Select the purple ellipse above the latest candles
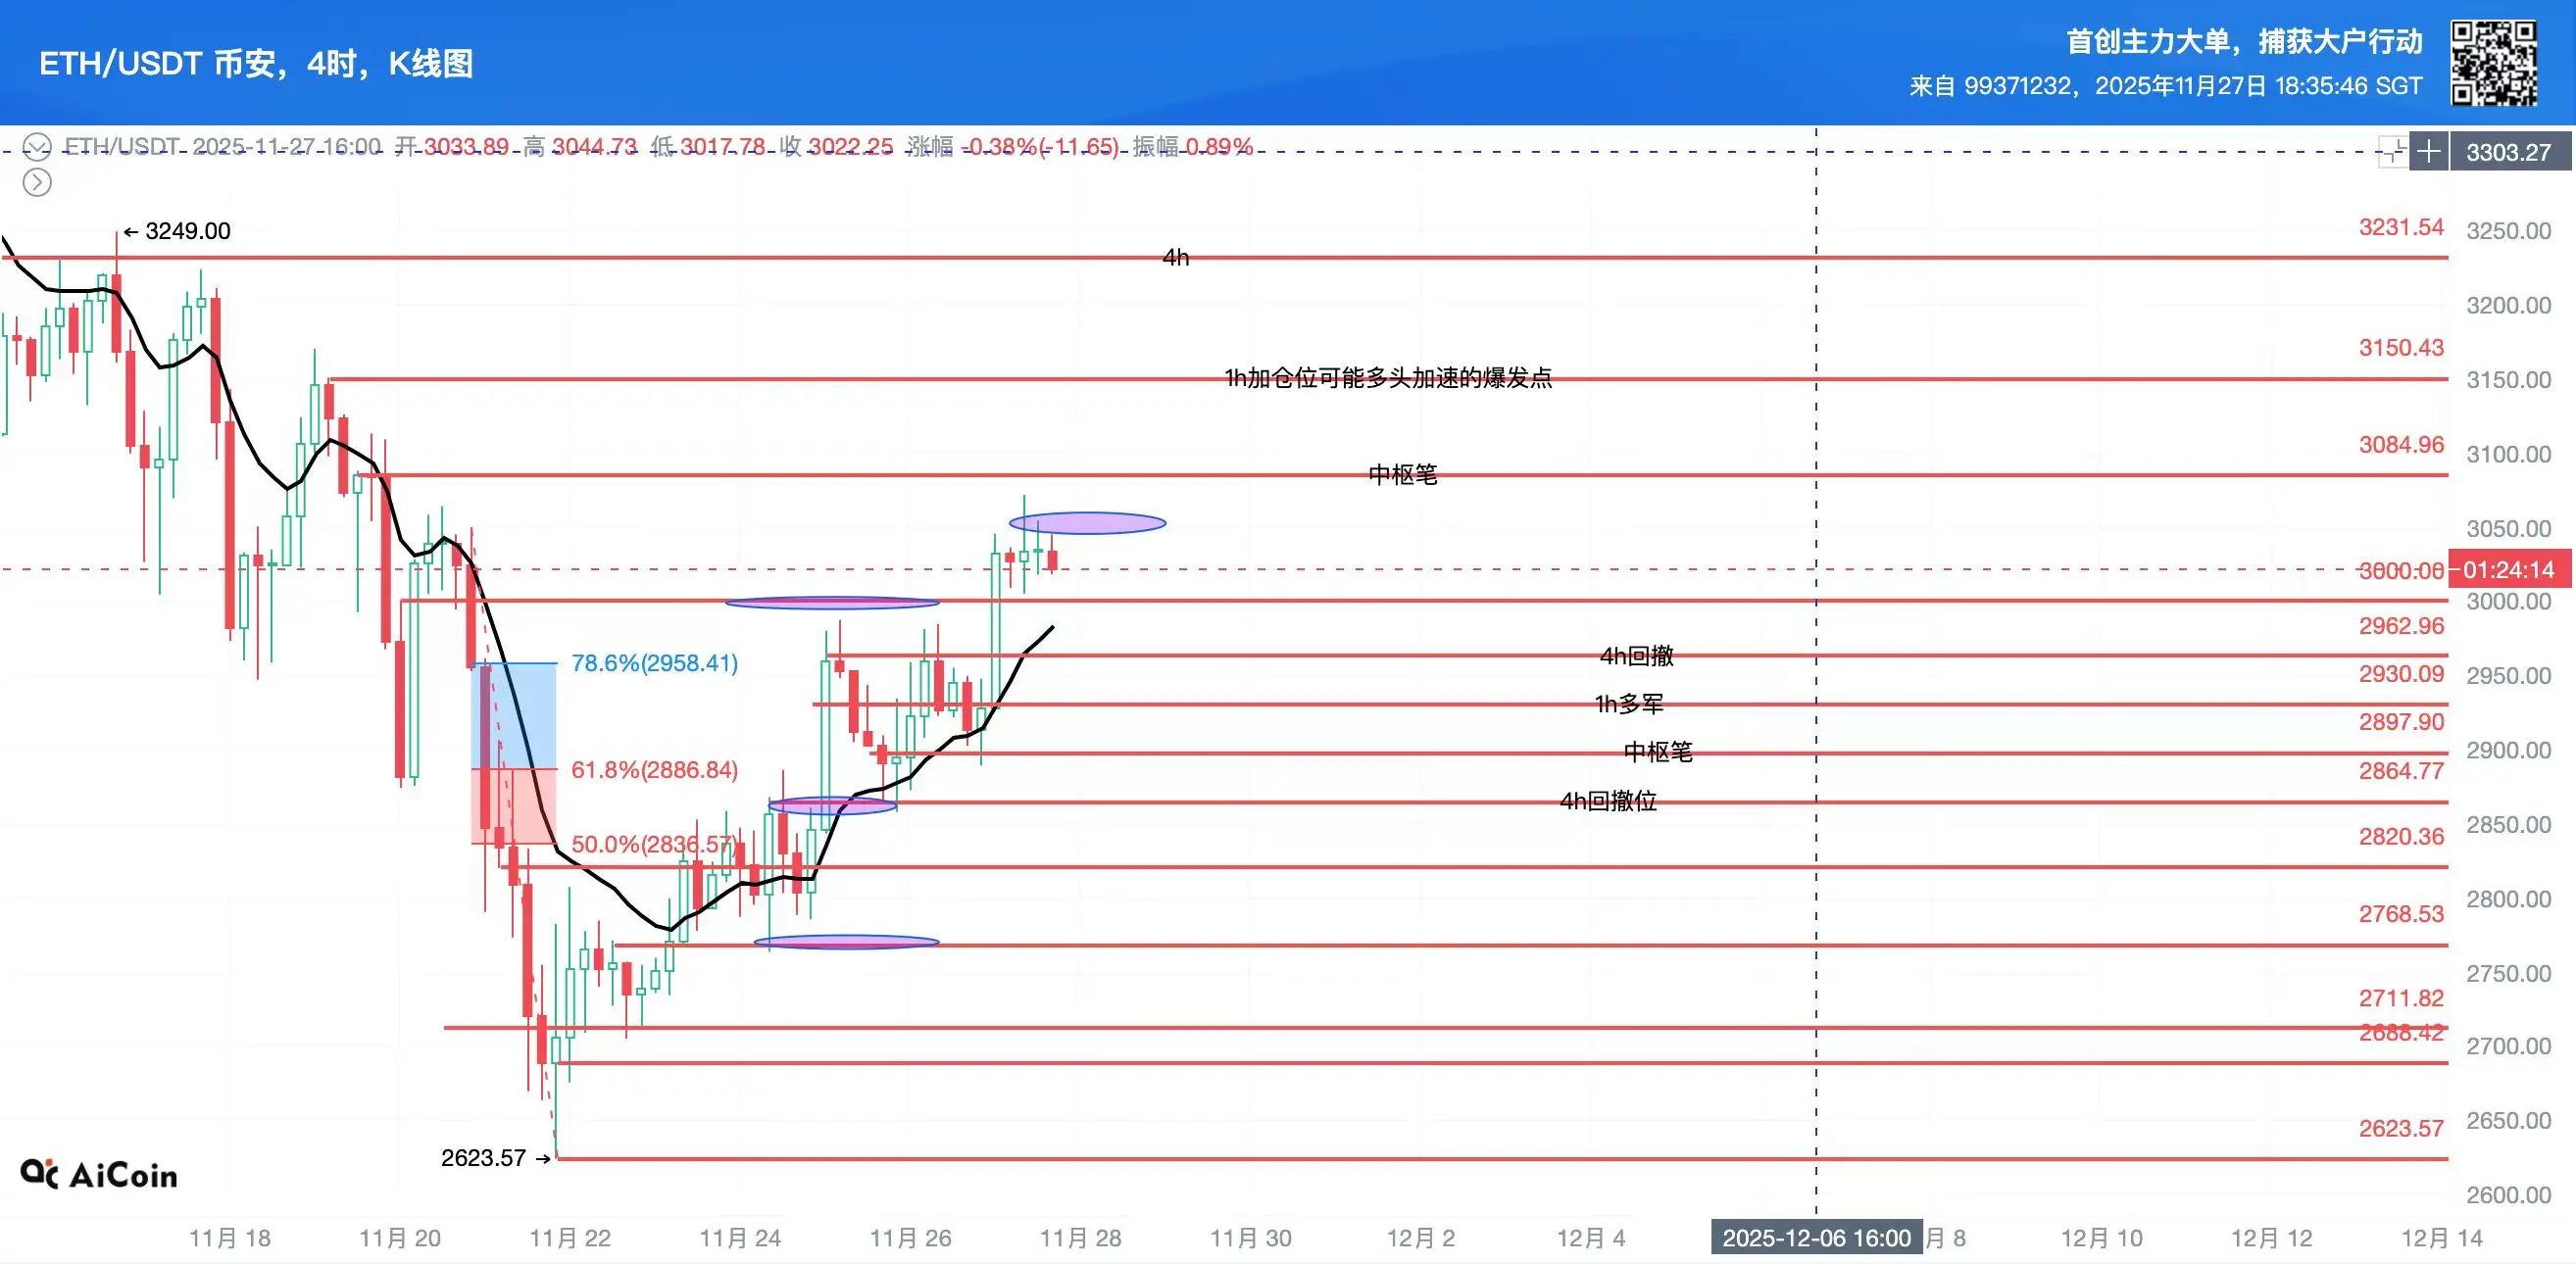2576x1264 pixels. click(x=1087, y=523)
